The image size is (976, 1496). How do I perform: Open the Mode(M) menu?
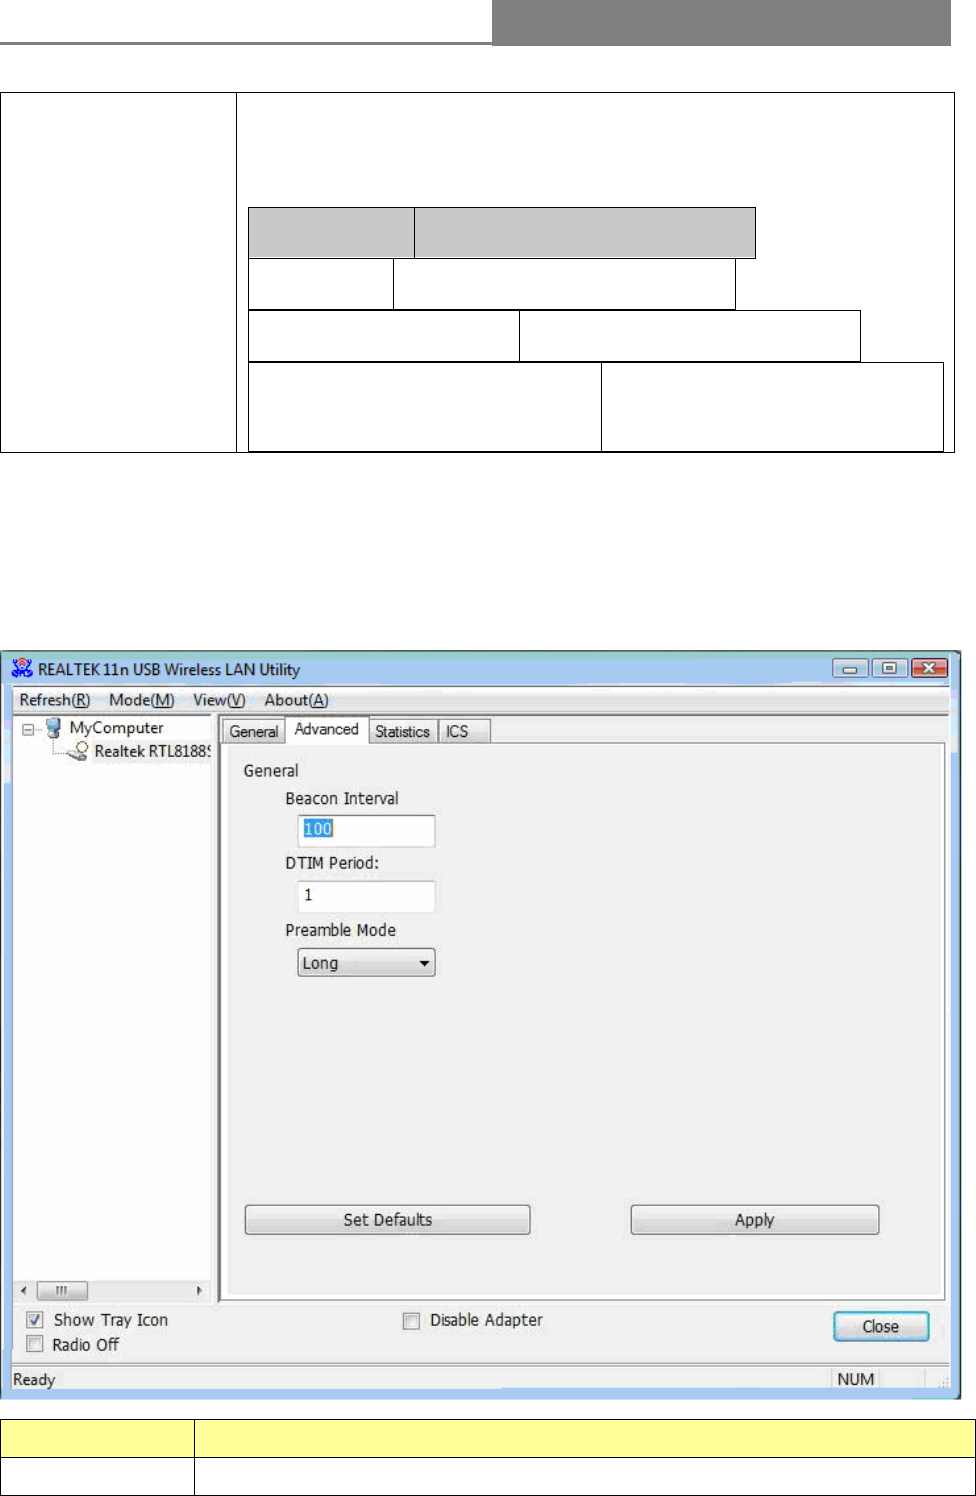(141, 700)
